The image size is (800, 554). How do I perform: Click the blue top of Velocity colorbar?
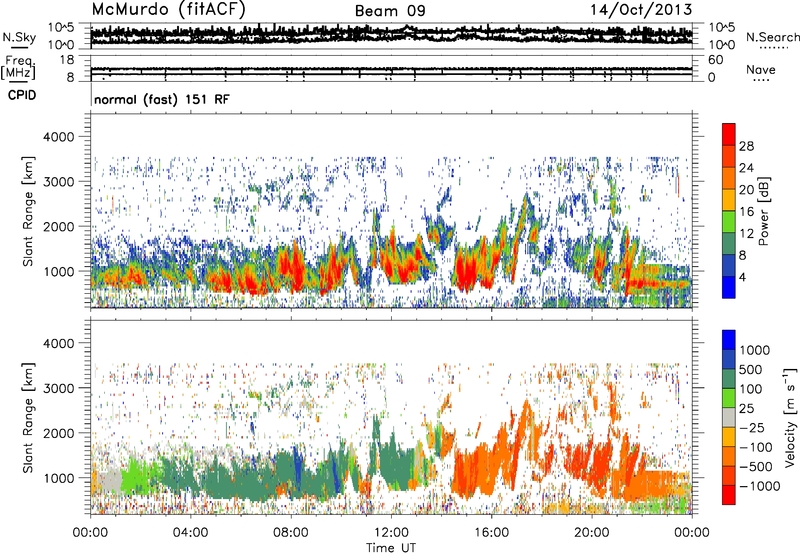point(729,340)
